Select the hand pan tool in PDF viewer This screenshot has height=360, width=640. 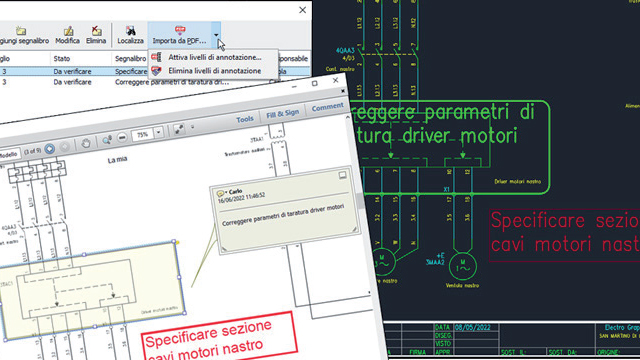[x=86, y=143]
